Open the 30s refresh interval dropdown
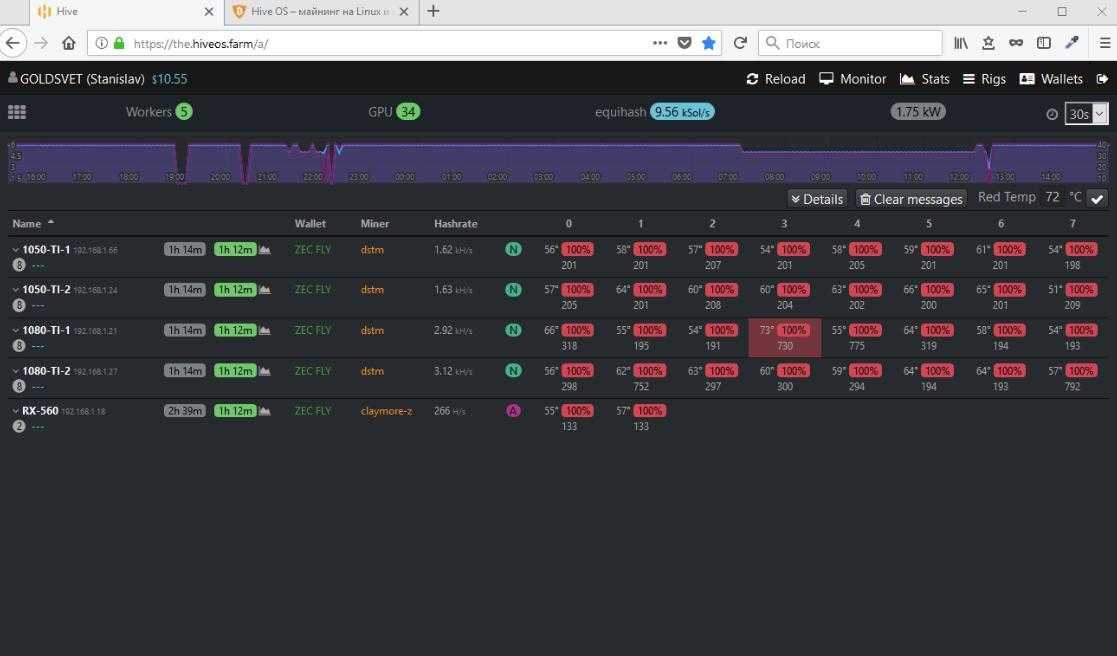 coord(1086,113)
